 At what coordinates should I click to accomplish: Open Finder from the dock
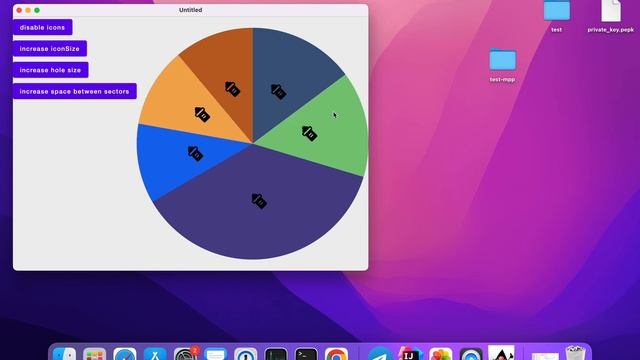pos(64,354)
